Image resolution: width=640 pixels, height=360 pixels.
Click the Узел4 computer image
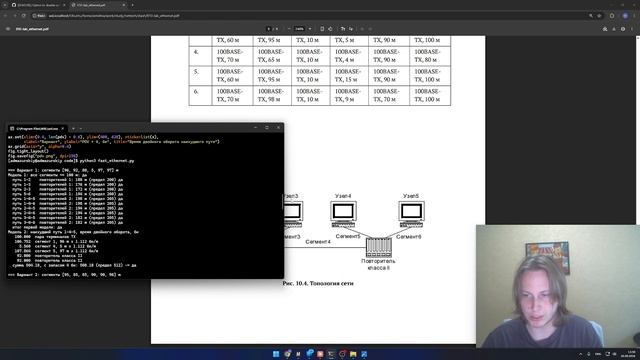pyautogui.click(x=343, y=214)
